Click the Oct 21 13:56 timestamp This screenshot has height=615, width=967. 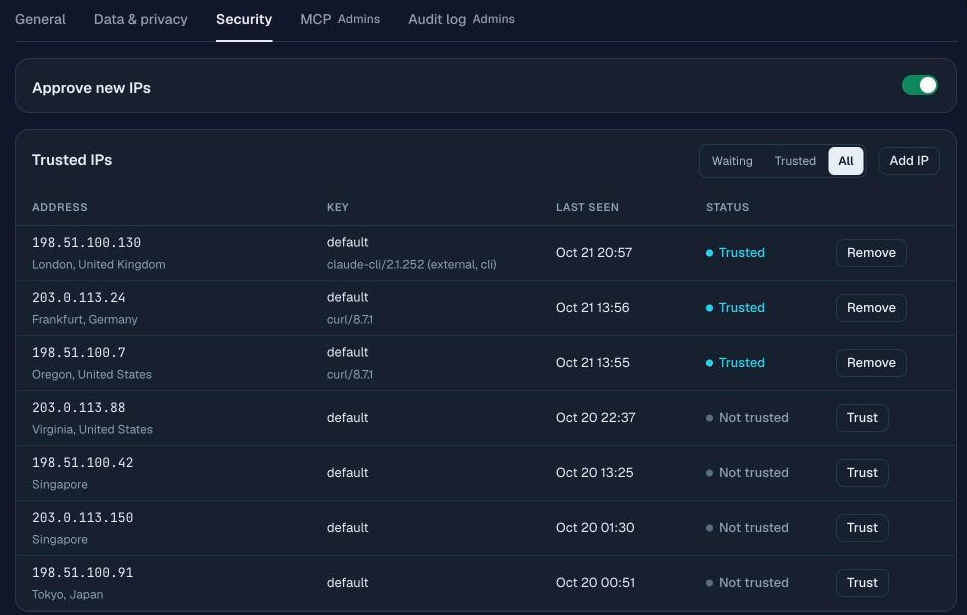593,308
